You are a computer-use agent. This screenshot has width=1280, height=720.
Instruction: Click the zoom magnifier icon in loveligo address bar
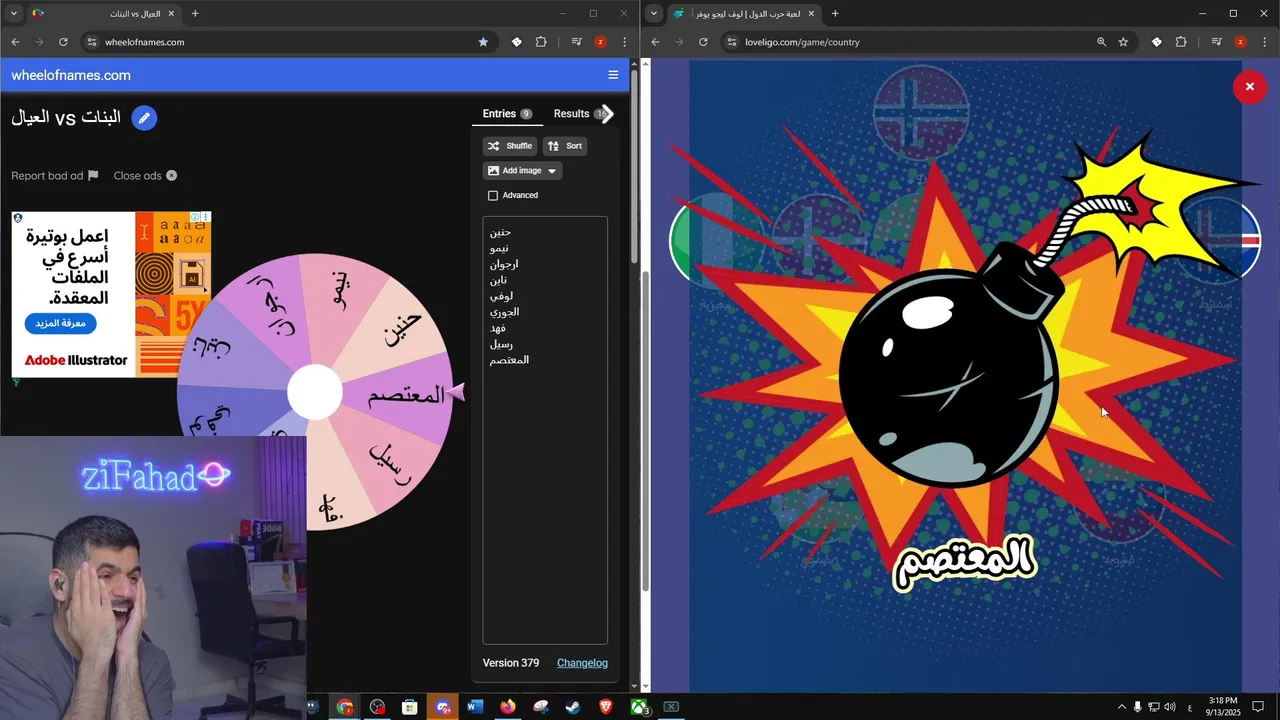pos(1101,42)
